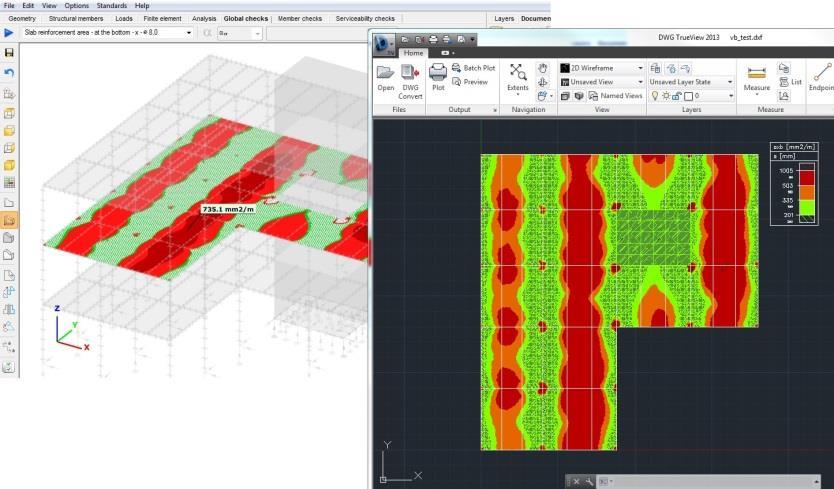834x489 pixels.
Task: Click the Measure ruler icon
Action: (x=756, y=72)
